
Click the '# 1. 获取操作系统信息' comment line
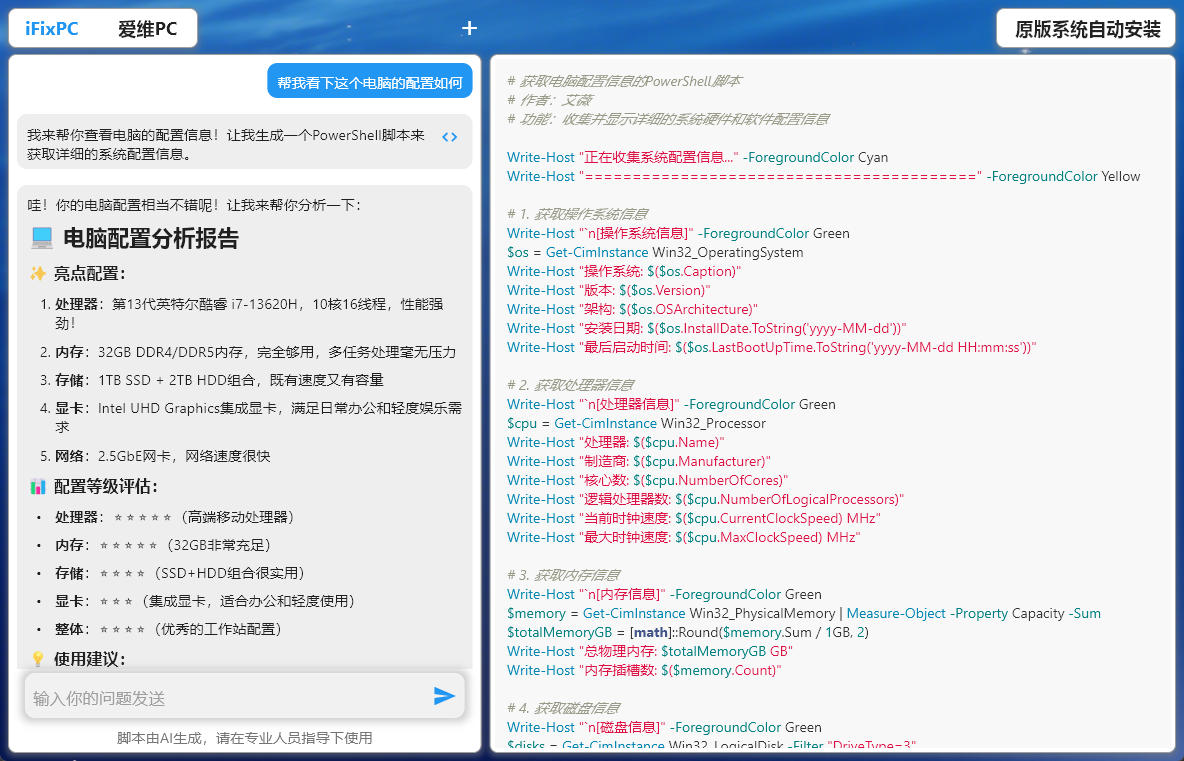click(578, 214)
